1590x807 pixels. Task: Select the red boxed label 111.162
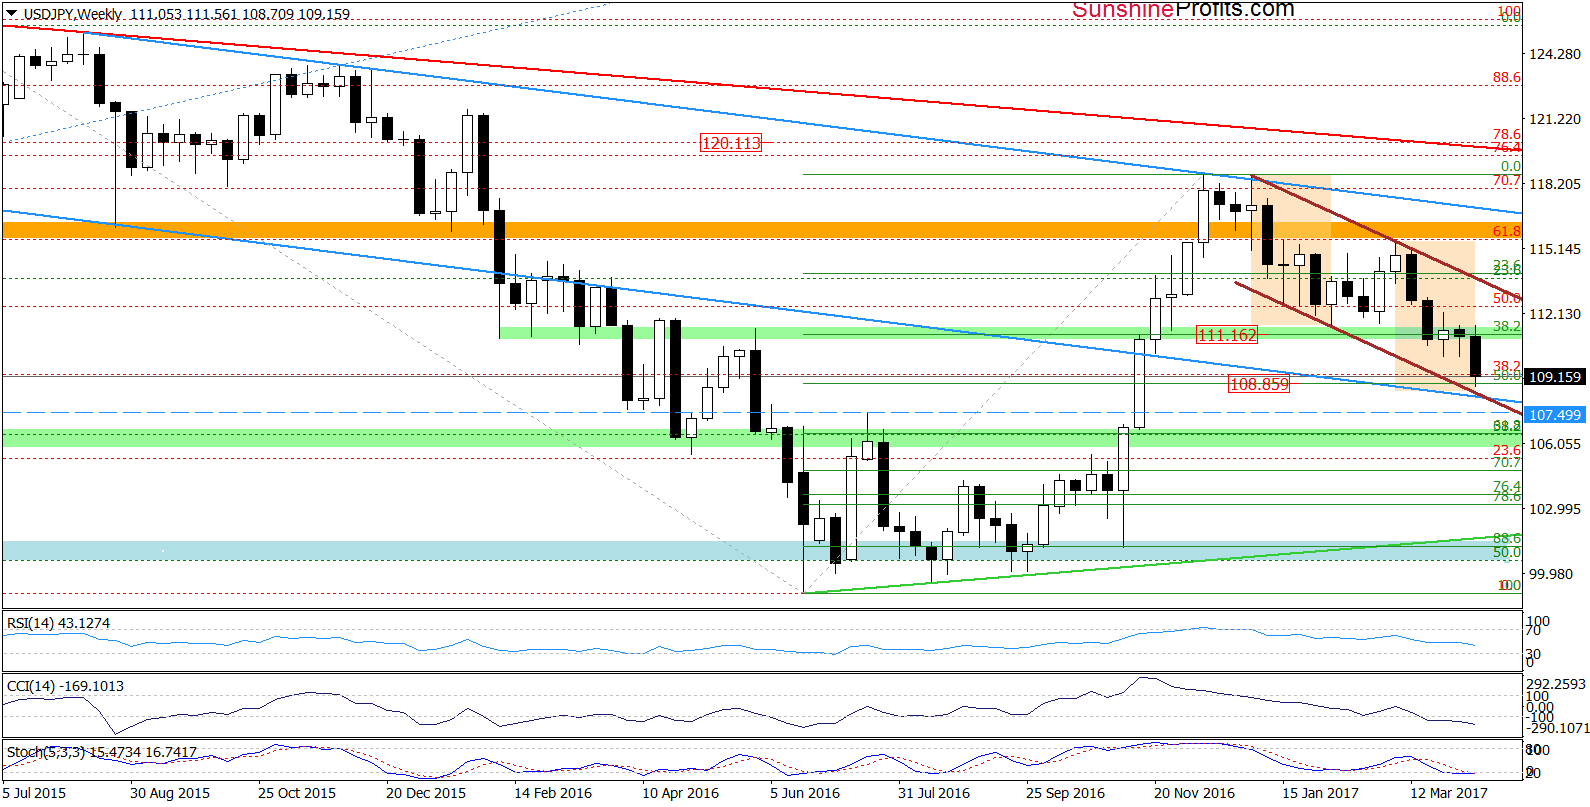(x=1227, y=335)
